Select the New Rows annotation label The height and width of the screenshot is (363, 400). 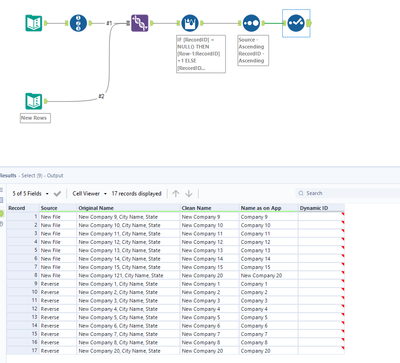click(35, 118)
